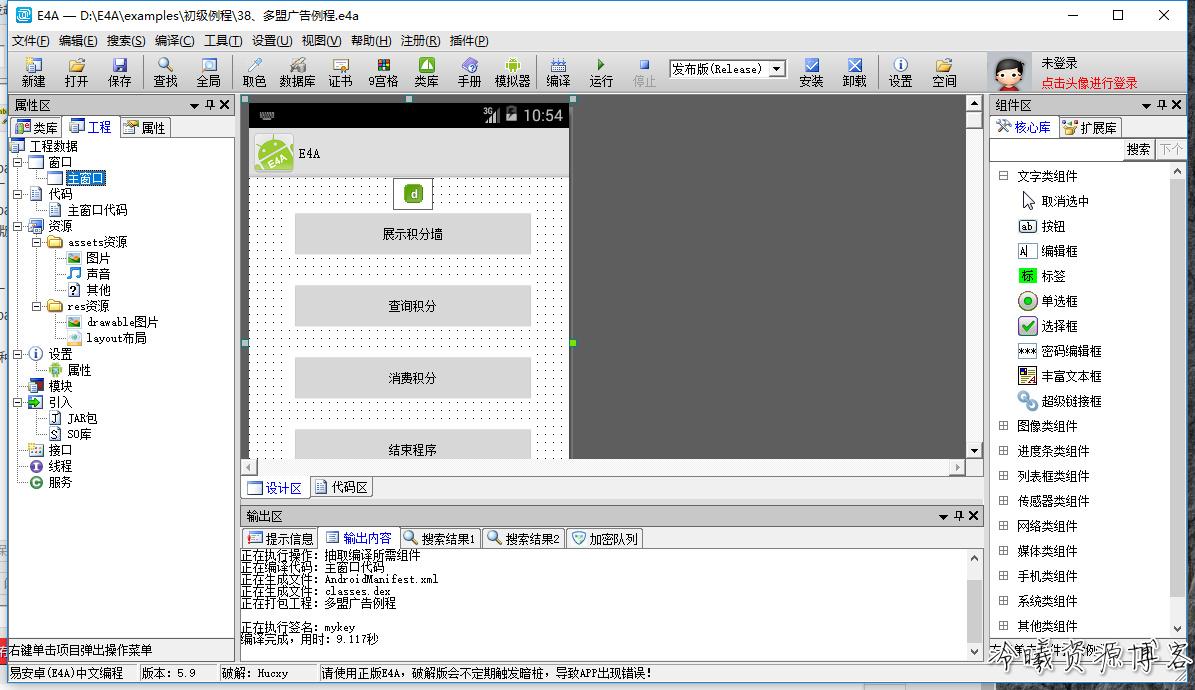Click the component search input field
The image size is (1195, 690).
pos(1056,150)
